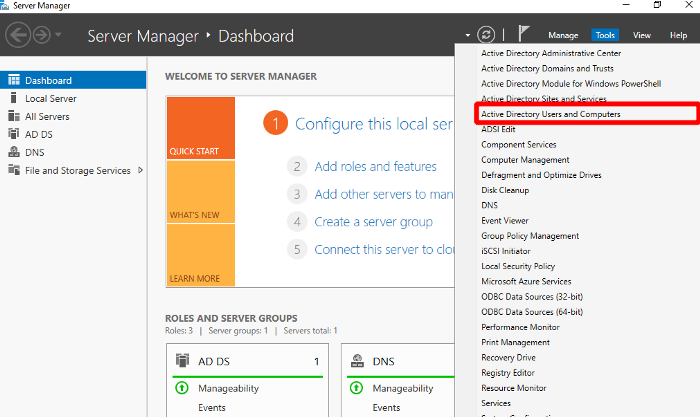Click the DNS sidebar icon
This screenshot has width=700, height=417.
[14, 152]
